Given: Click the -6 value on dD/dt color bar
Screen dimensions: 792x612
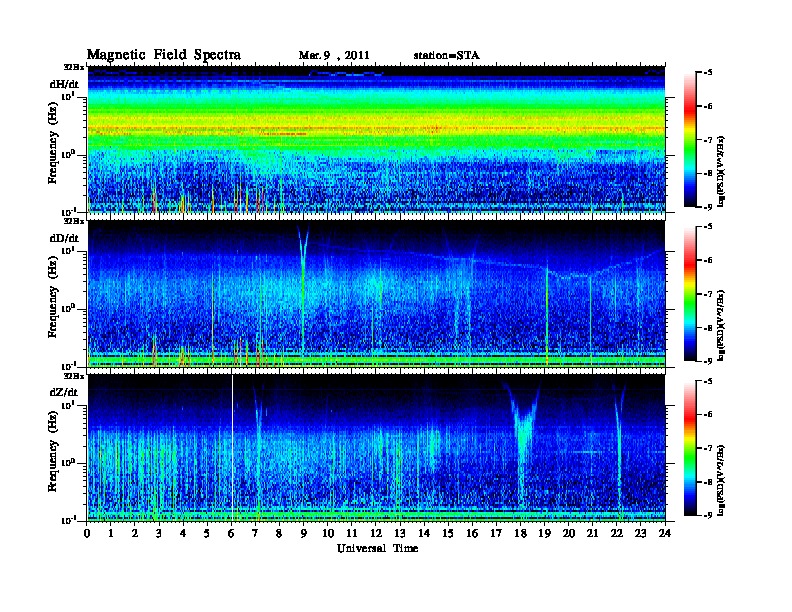Looking at the screenshot, I should (708, 260).
